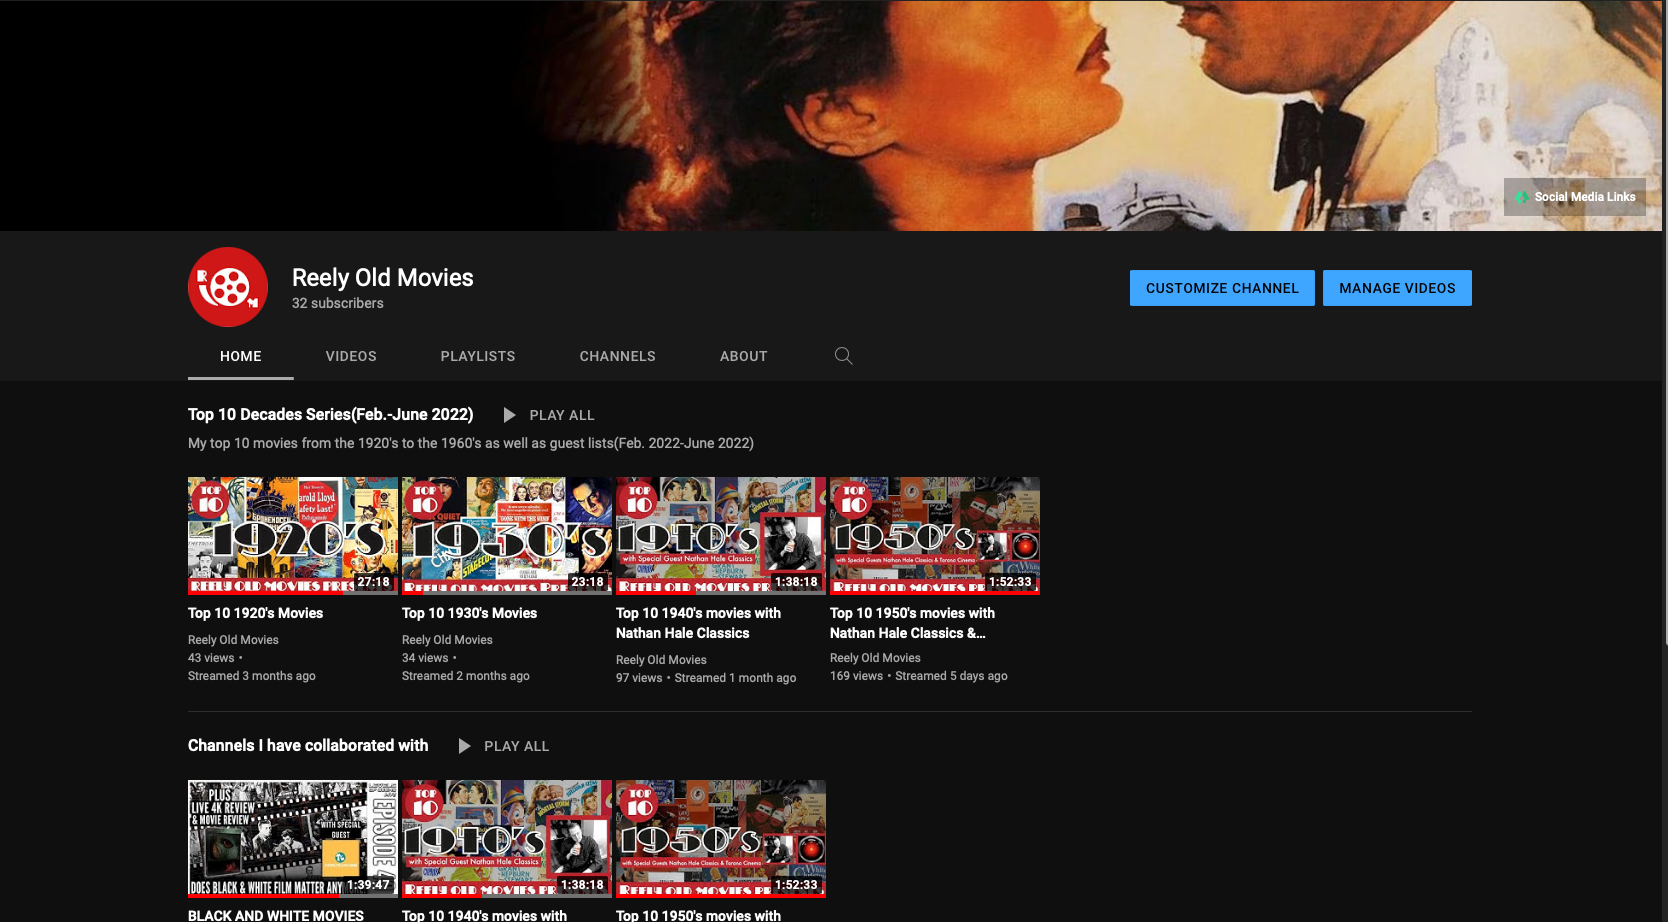Click '43 views' under 1920's video

[211, 658]
